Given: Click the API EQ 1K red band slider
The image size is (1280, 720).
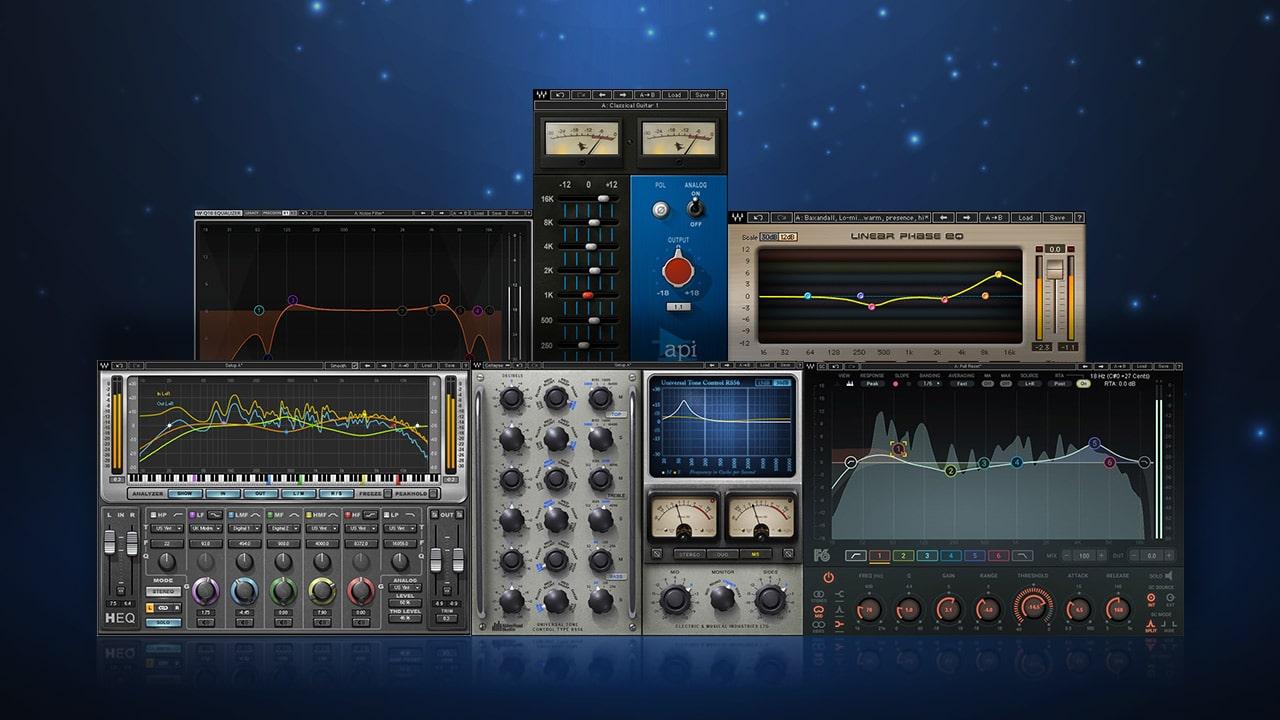Looking at the screenshot, I should point(588,296).
